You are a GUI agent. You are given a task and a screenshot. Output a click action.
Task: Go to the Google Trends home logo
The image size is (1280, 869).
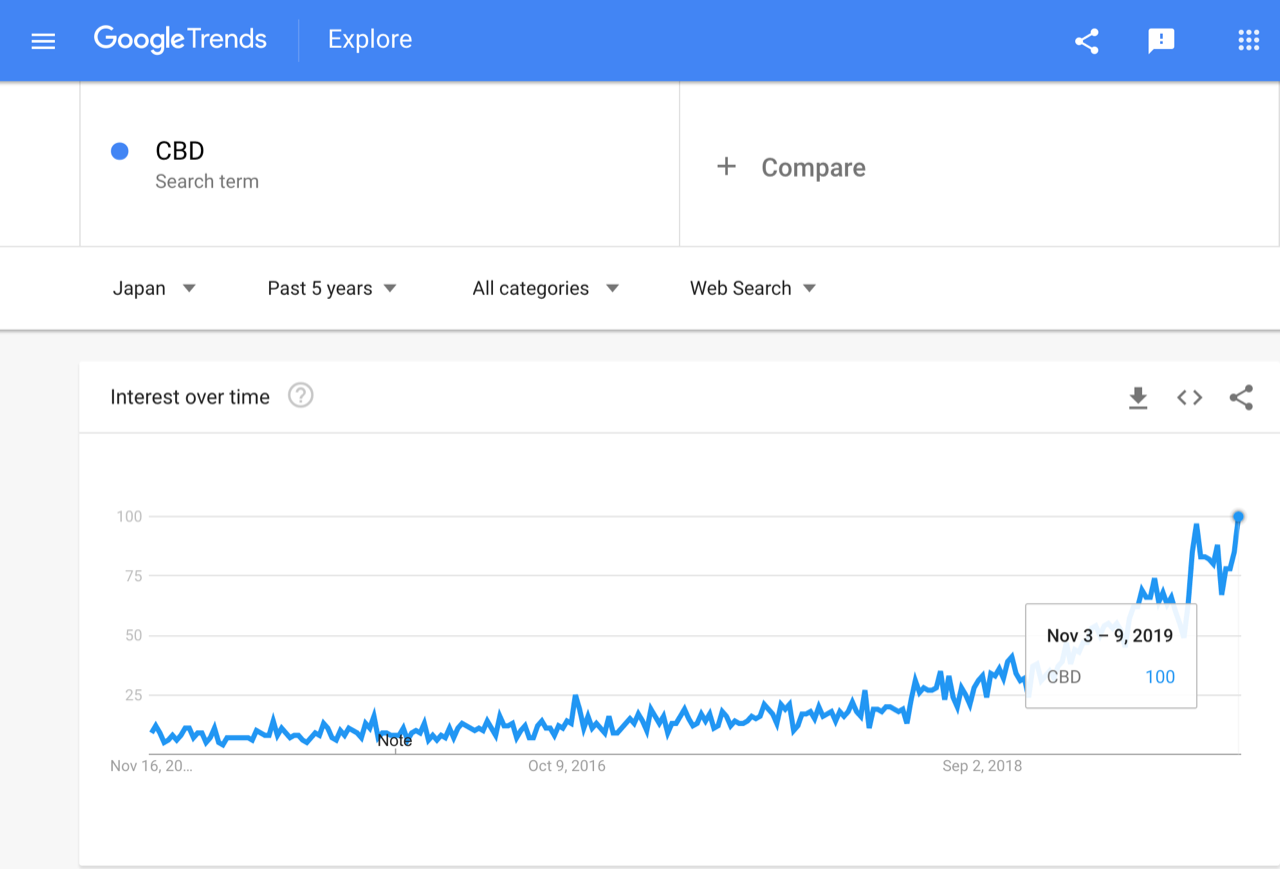tap(180, 40)
